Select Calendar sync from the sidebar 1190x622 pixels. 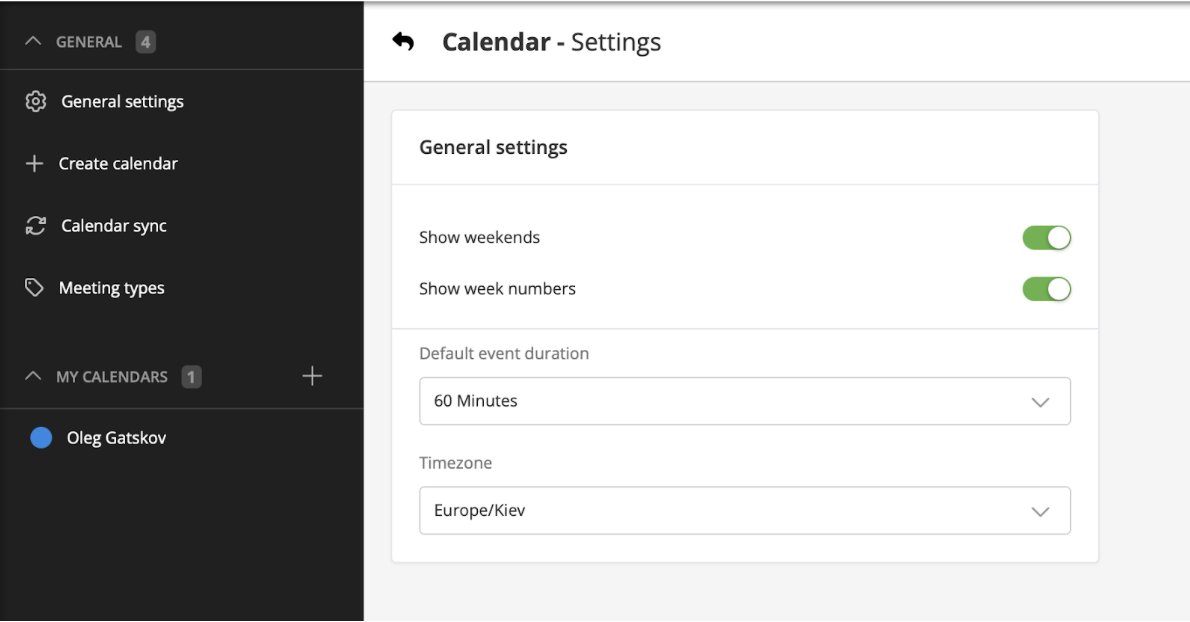[113, 226]
